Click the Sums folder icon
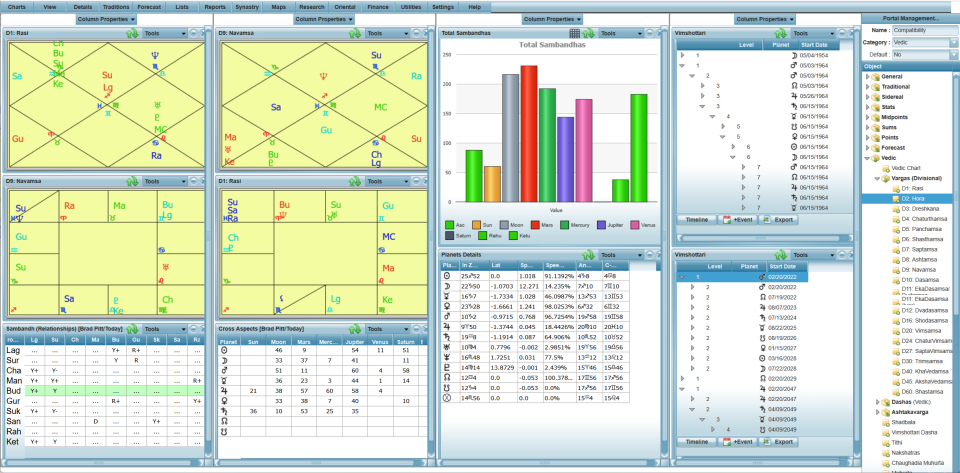Viewport: 960px width, 473px height. click(x=876, y=127)
